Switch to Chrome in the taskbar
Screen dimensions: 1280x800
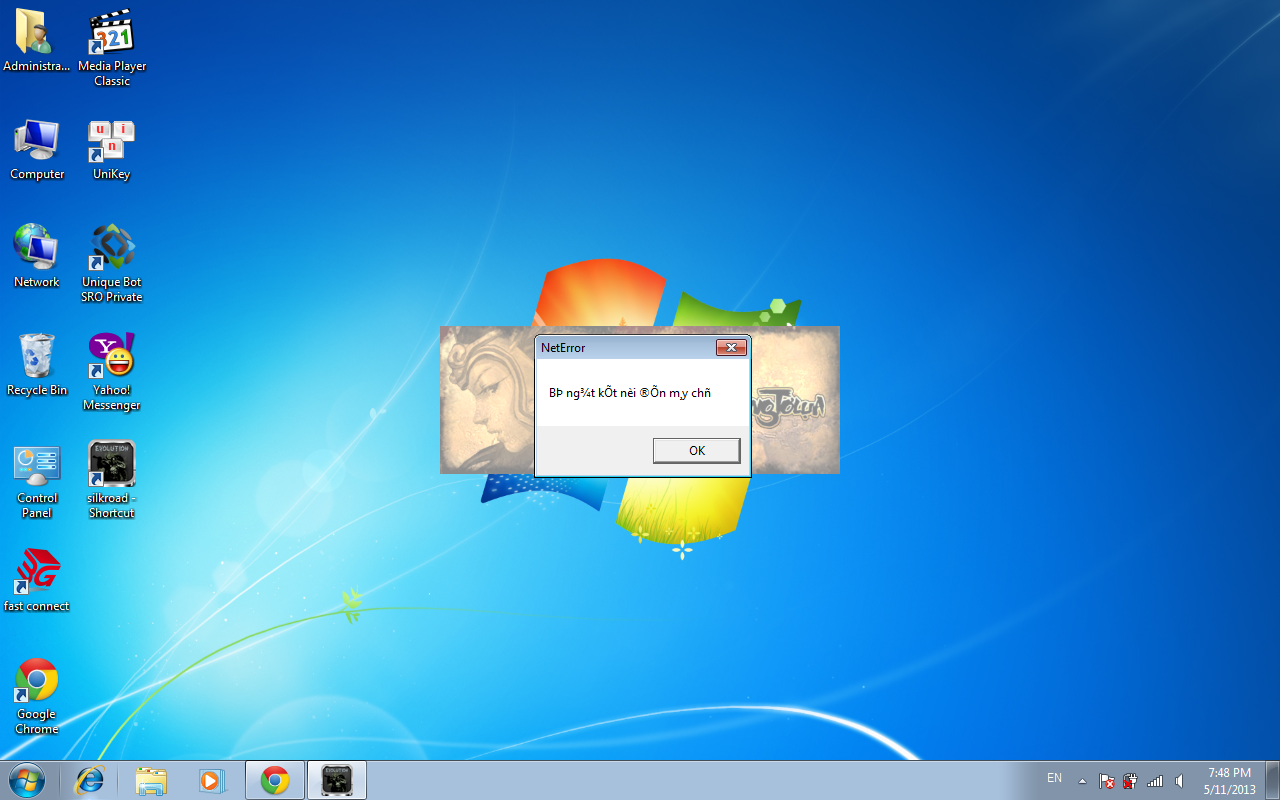[275, 780]
